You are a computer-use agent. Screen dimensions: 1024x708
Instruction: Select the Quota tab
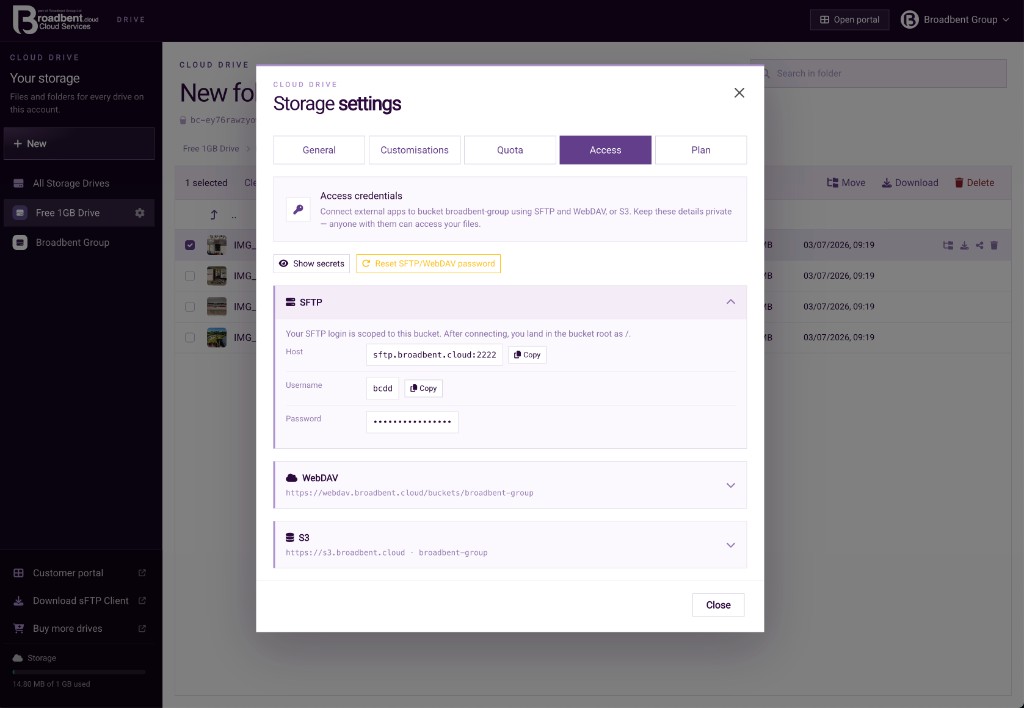pos(510,150)
